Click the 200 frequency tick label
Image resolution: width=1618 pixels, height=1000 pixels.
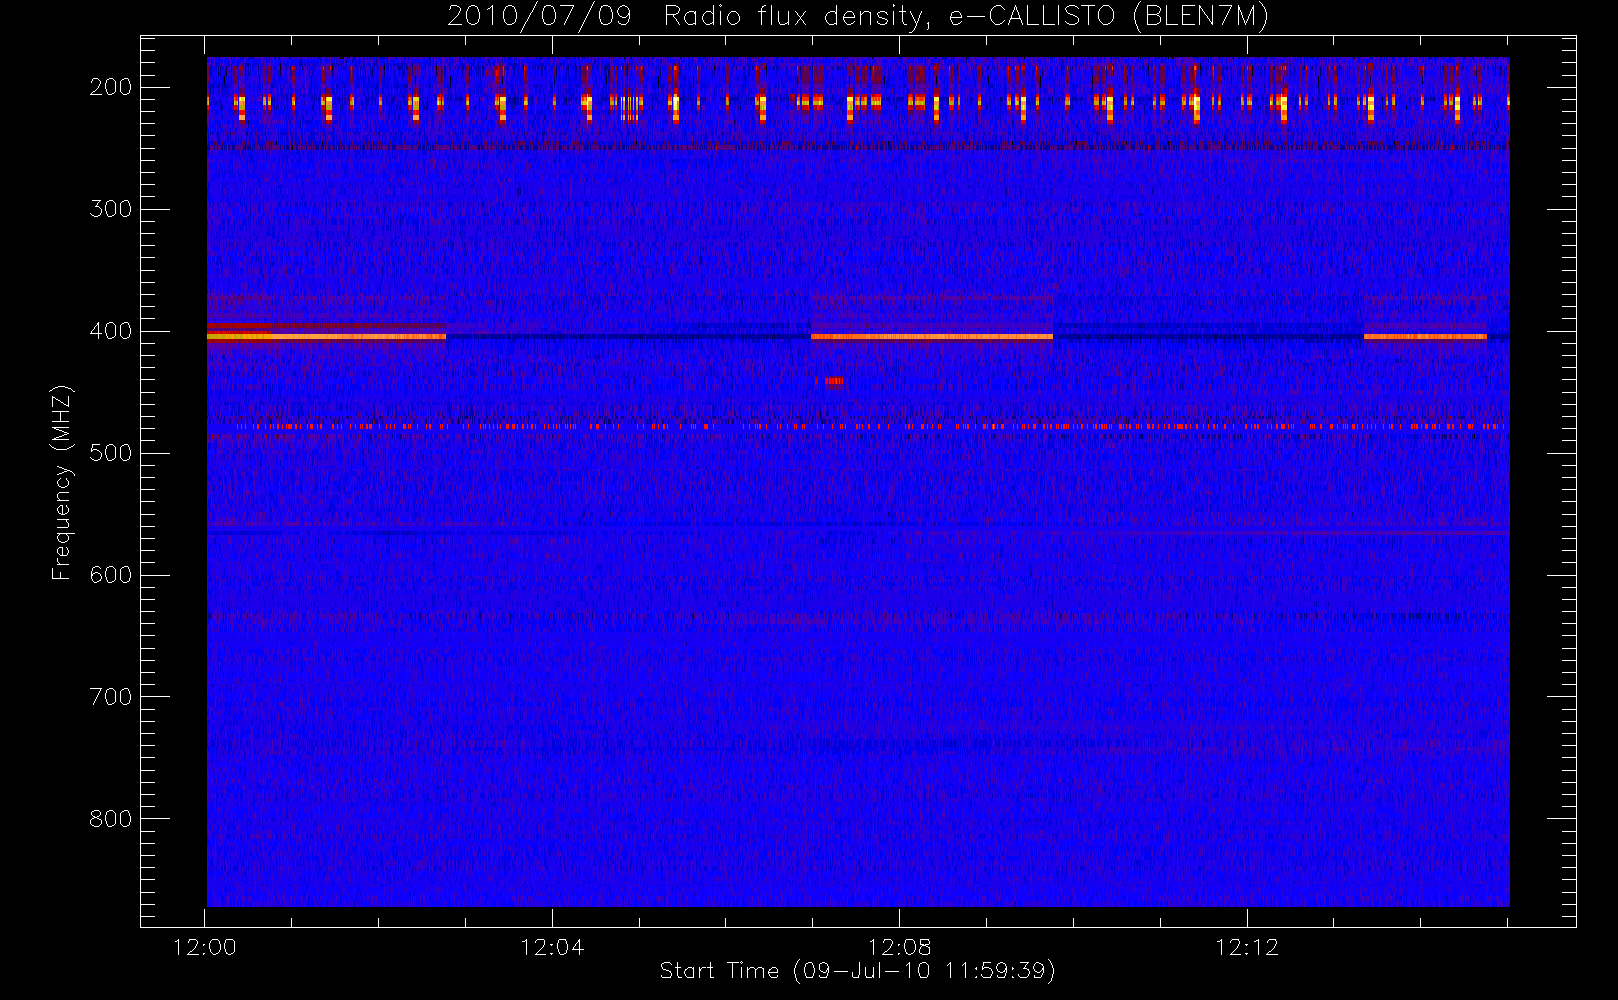click(x=111, y=87)
